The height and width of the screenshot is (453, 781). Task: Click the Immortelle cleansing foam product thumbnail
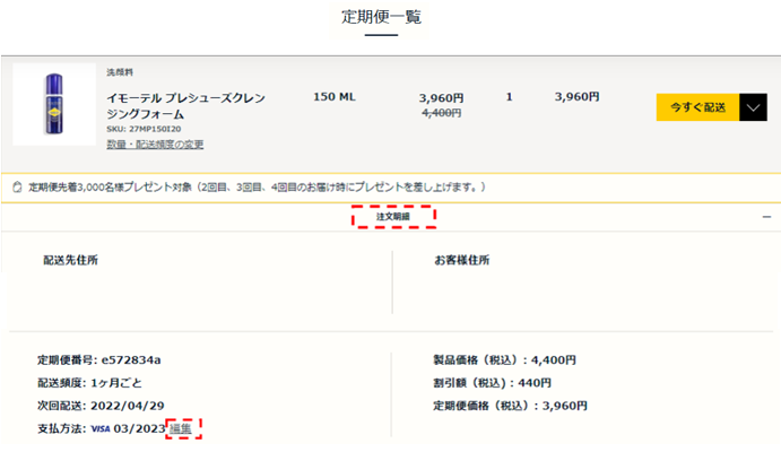point(55,106)
